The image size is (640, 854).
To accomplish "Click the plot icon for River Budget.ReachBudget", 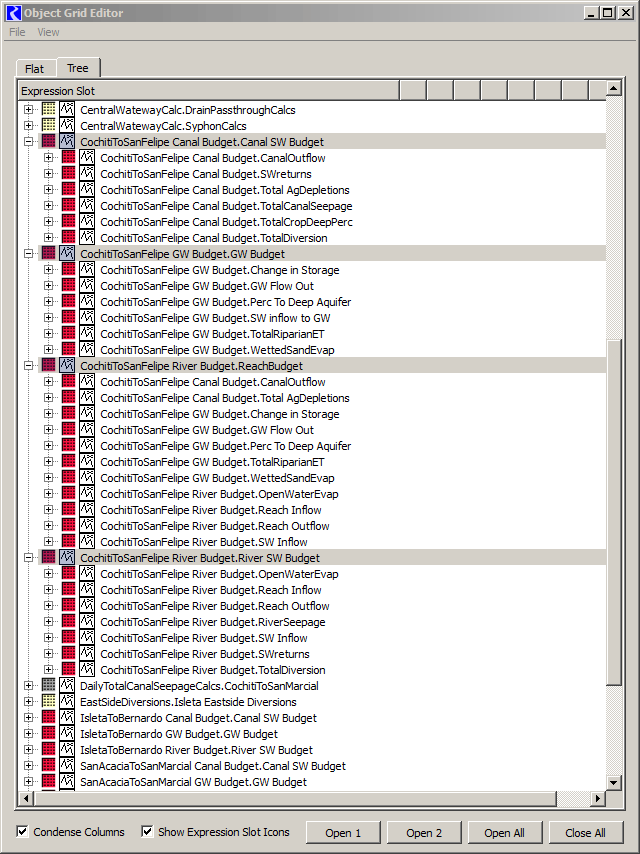I will 67,365.
